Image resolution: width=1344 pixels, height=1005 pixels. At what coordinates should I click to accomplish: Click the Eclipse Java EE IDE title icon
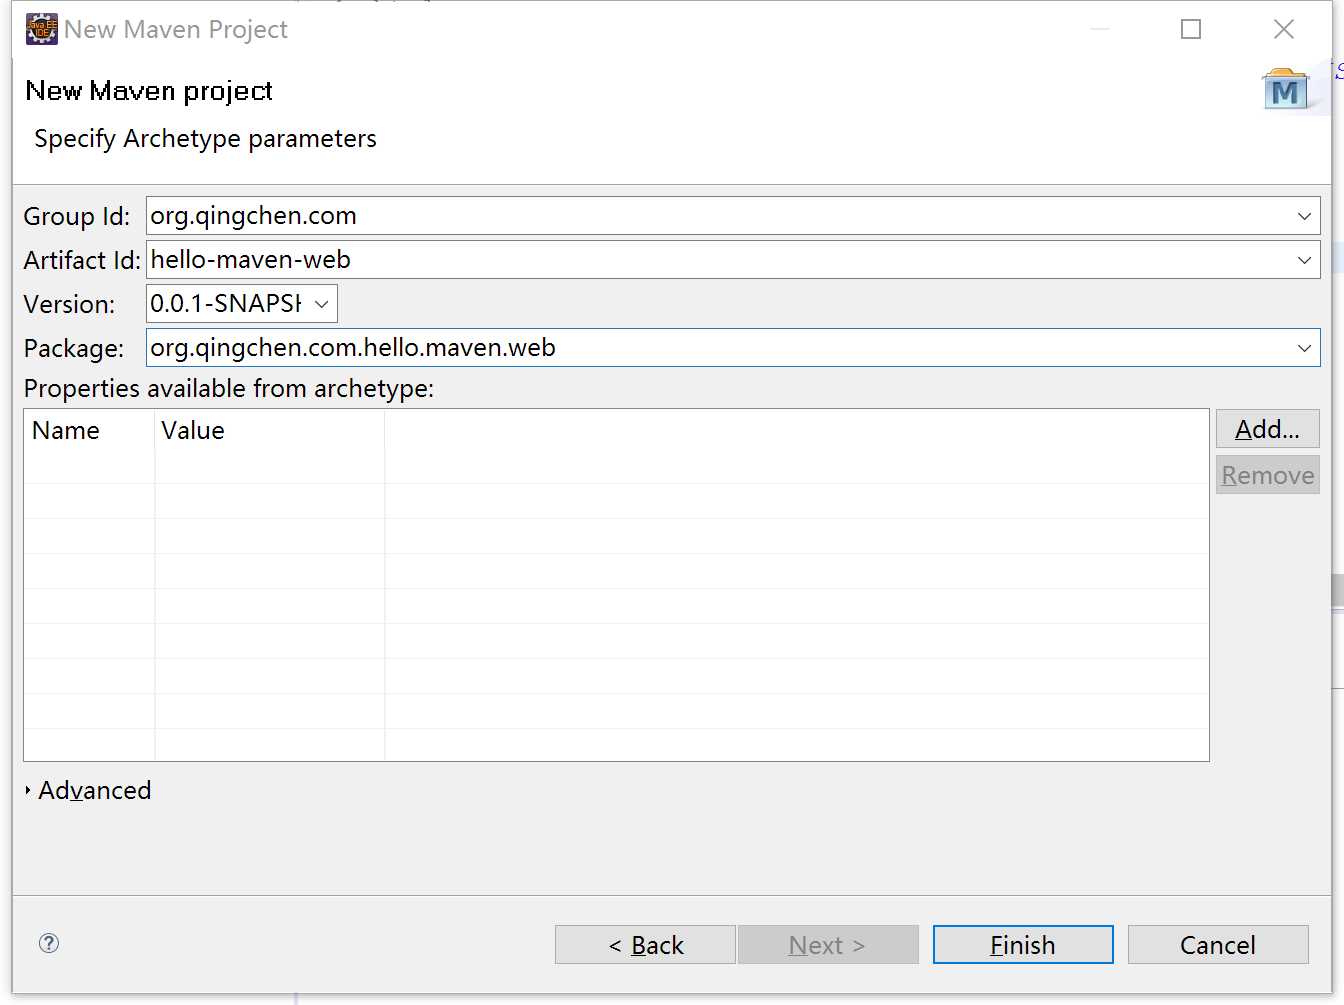(42, 29)
